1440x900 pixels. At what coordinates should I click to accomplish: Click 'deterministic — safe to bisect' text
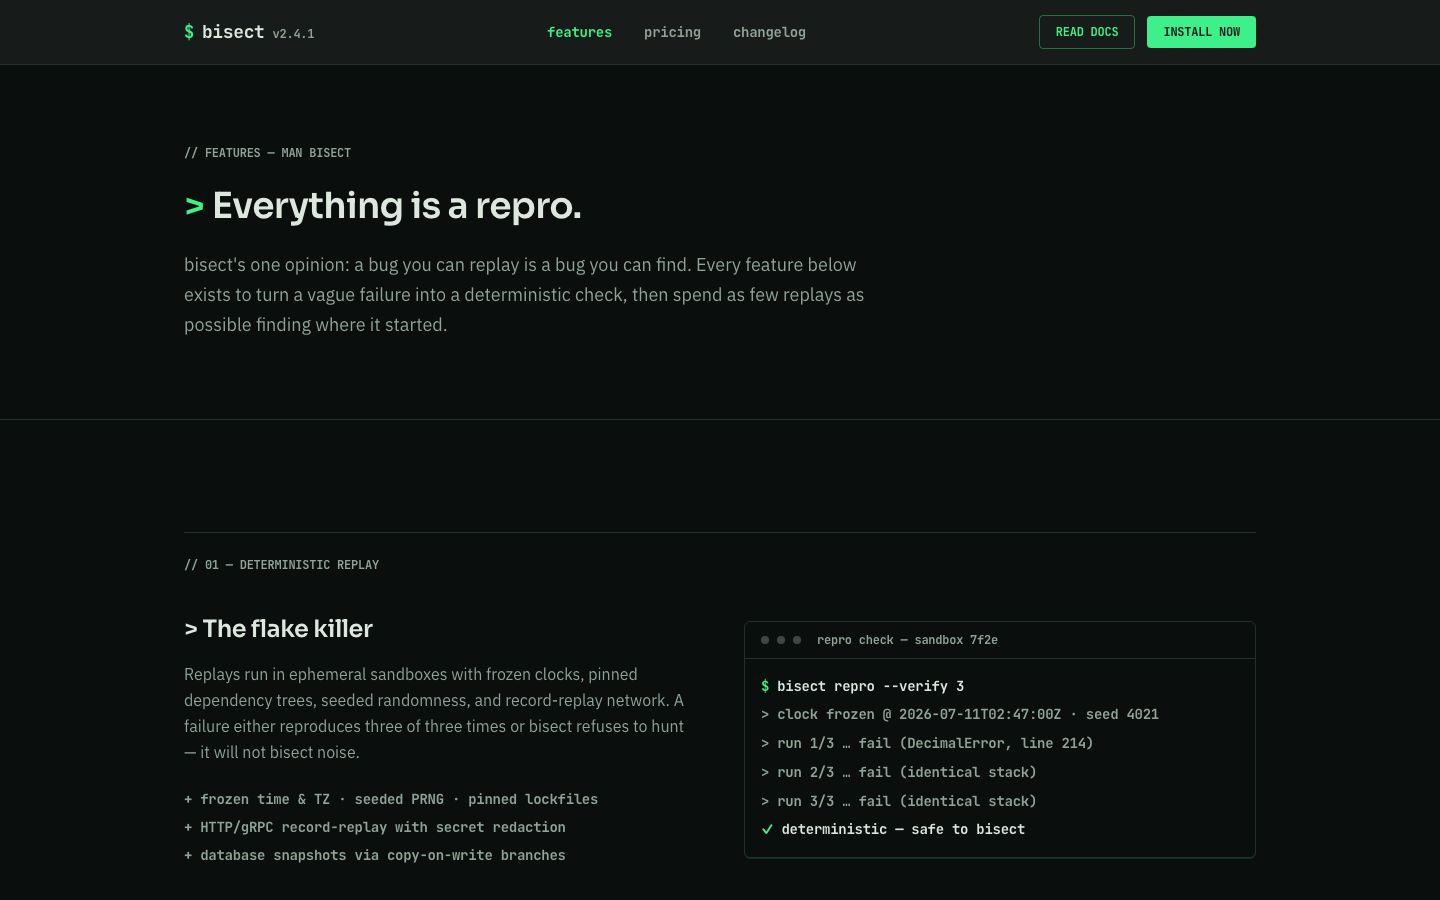coord(903,829)
